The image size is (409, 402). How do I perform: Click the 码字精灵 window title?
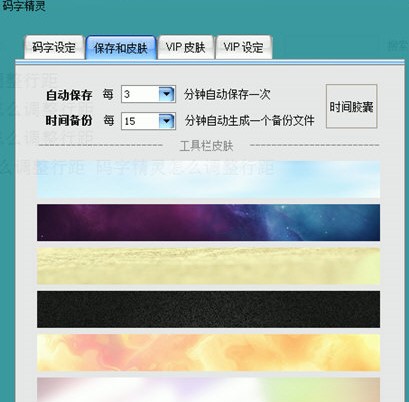click(x=23, y=5)
